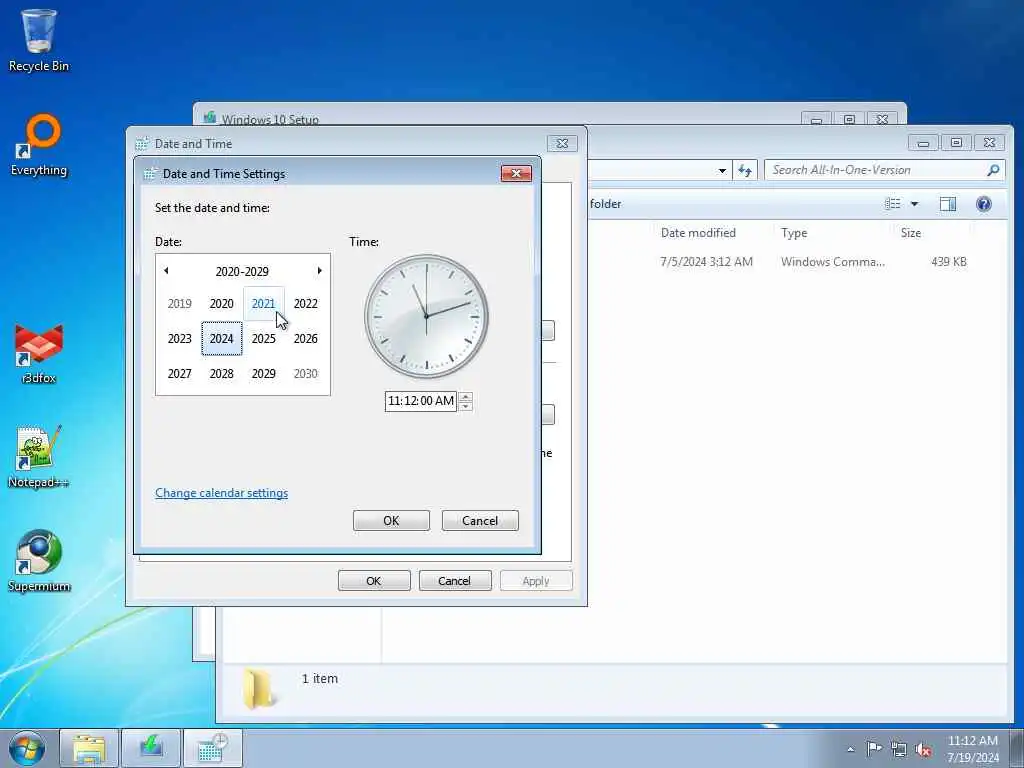Select year 2028 in the calendar
Viewport: 1024px width, 768px height.
pos(221,374)
